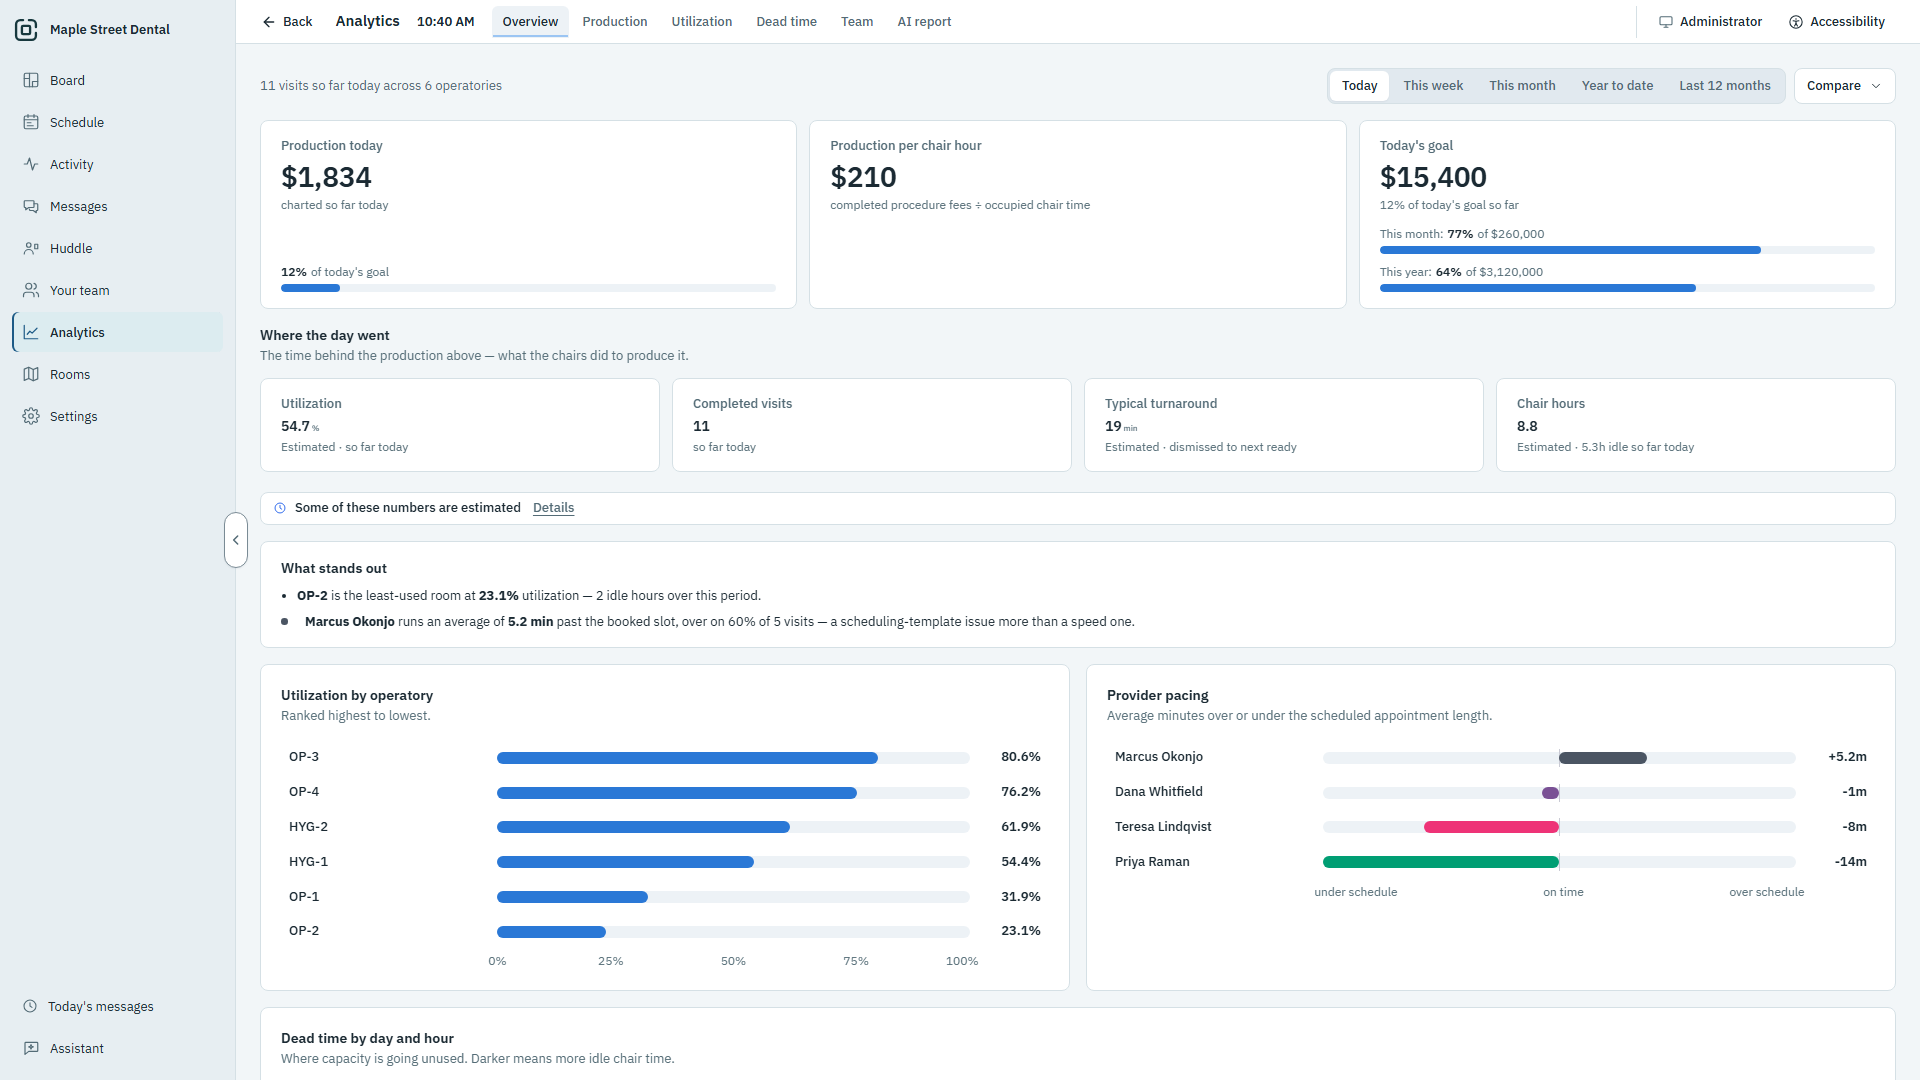Switch to the Production tab

point(614,22)
